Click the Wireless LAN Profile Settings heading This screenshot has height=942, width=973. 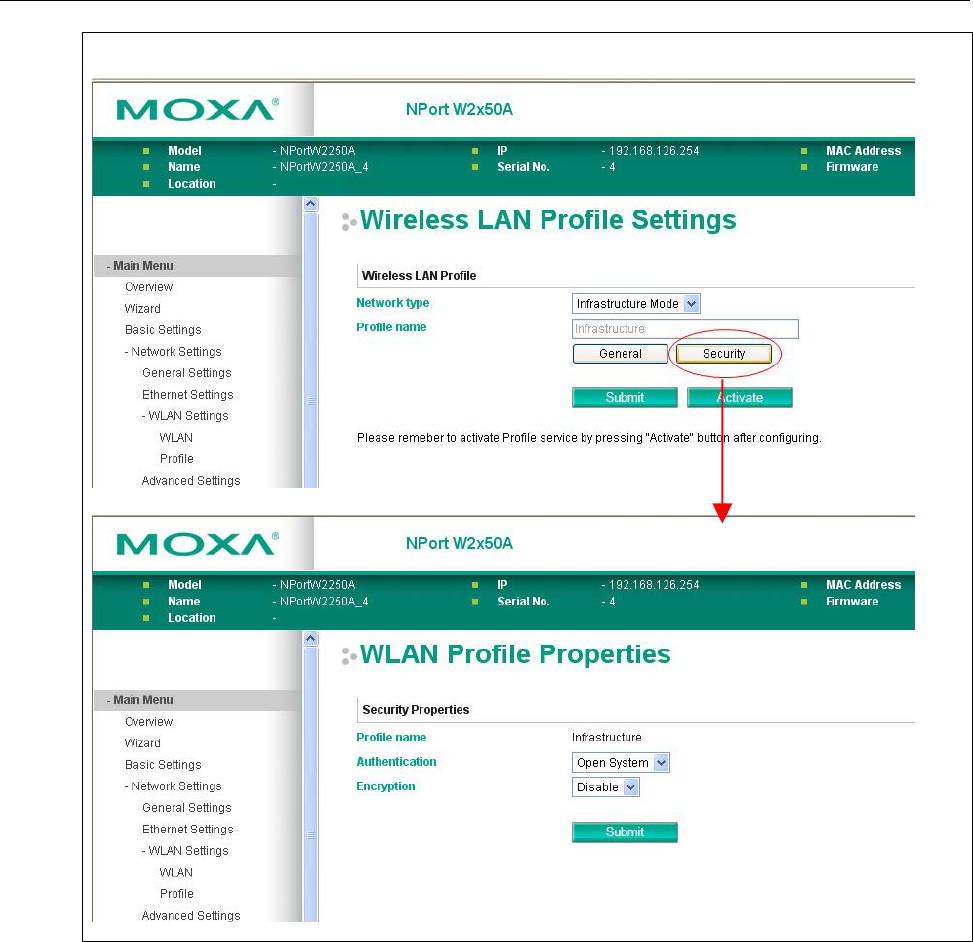coord(548,220)
